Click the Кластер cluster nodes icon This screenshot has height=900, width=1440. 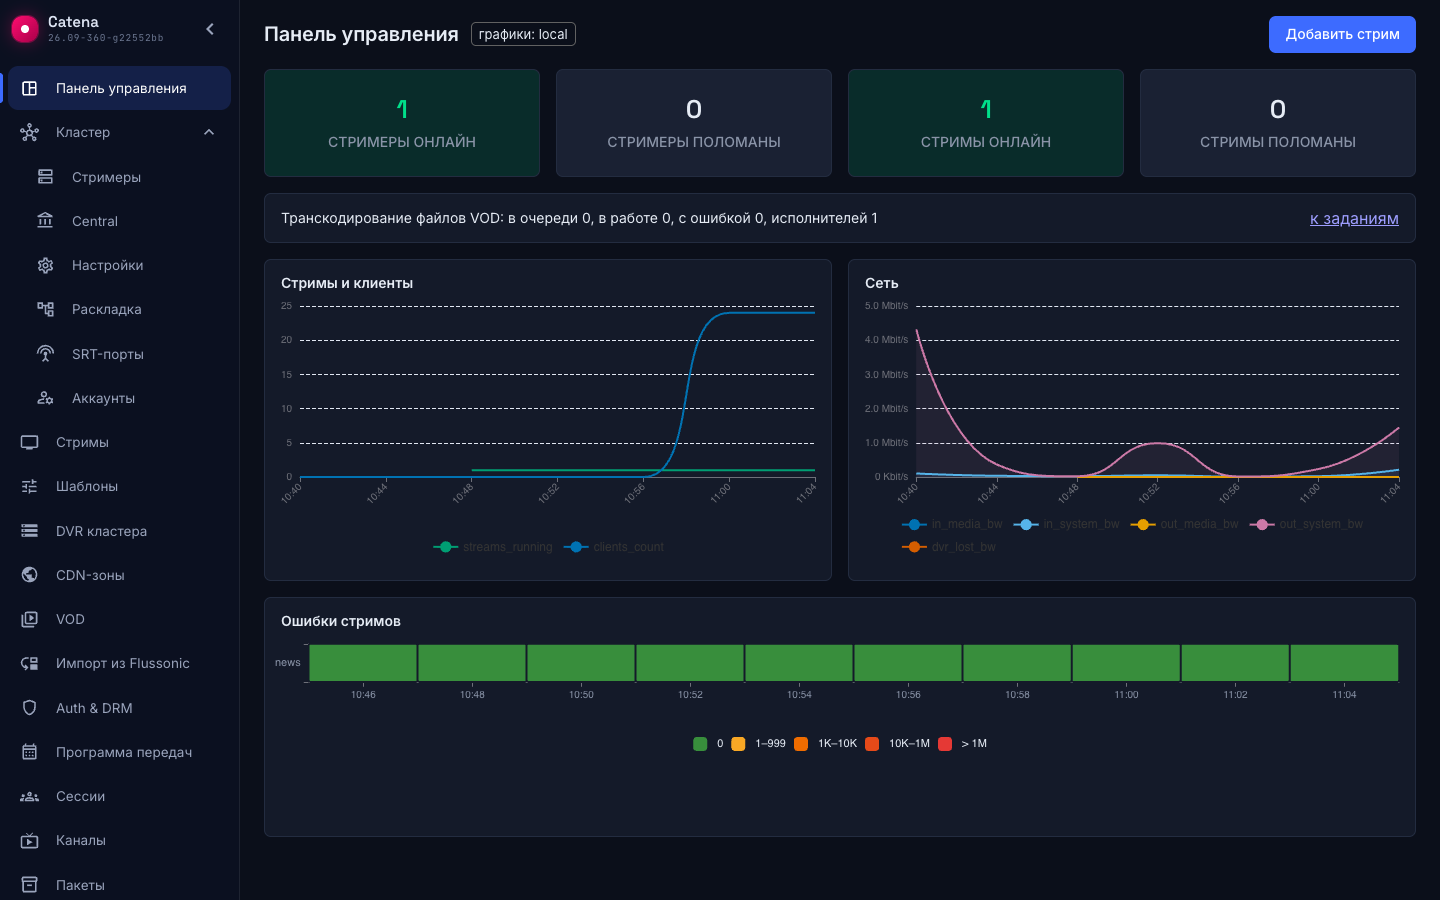tap(30, 132)
